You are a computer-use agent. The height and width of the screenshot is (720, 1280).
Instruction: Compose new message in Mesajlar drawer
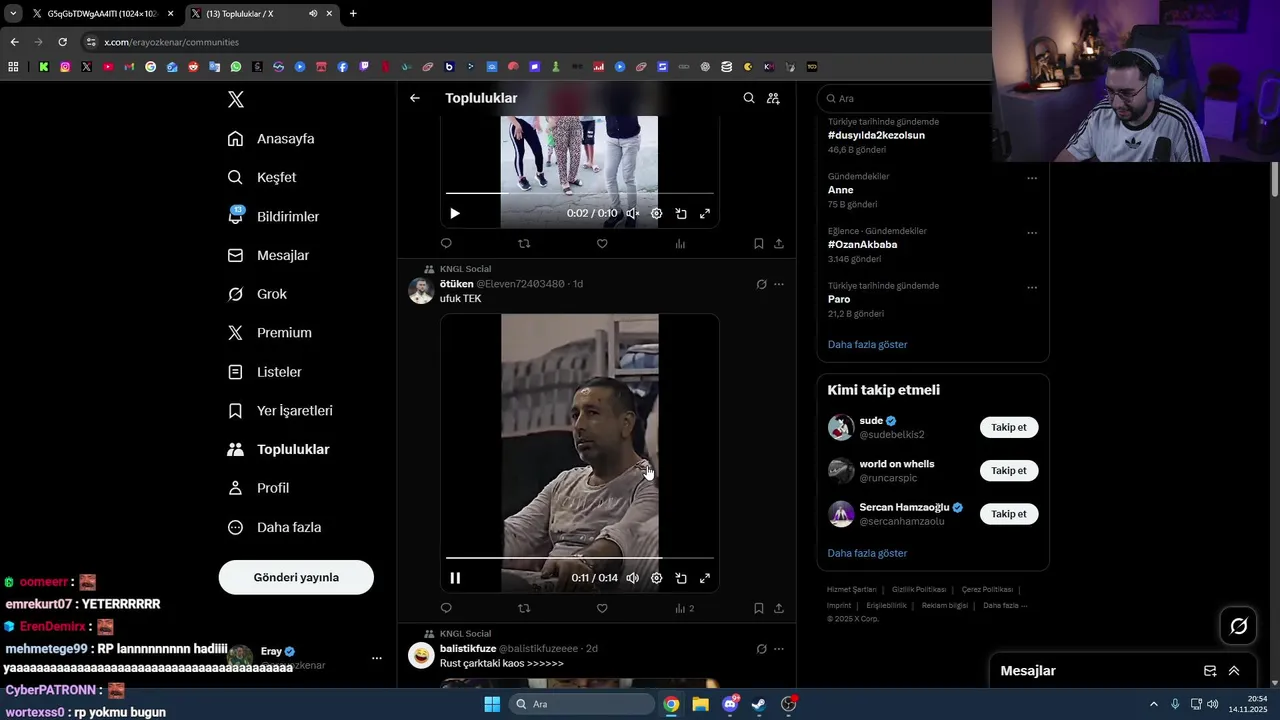1210,671
